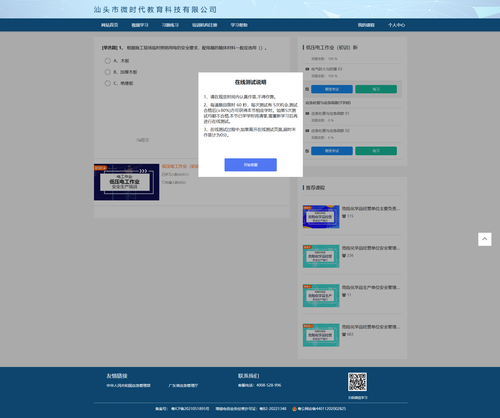The height and width of the screenshot is (418, 500).
Task: Open recommended course title beside 683 count
Action: pos(371,327)
